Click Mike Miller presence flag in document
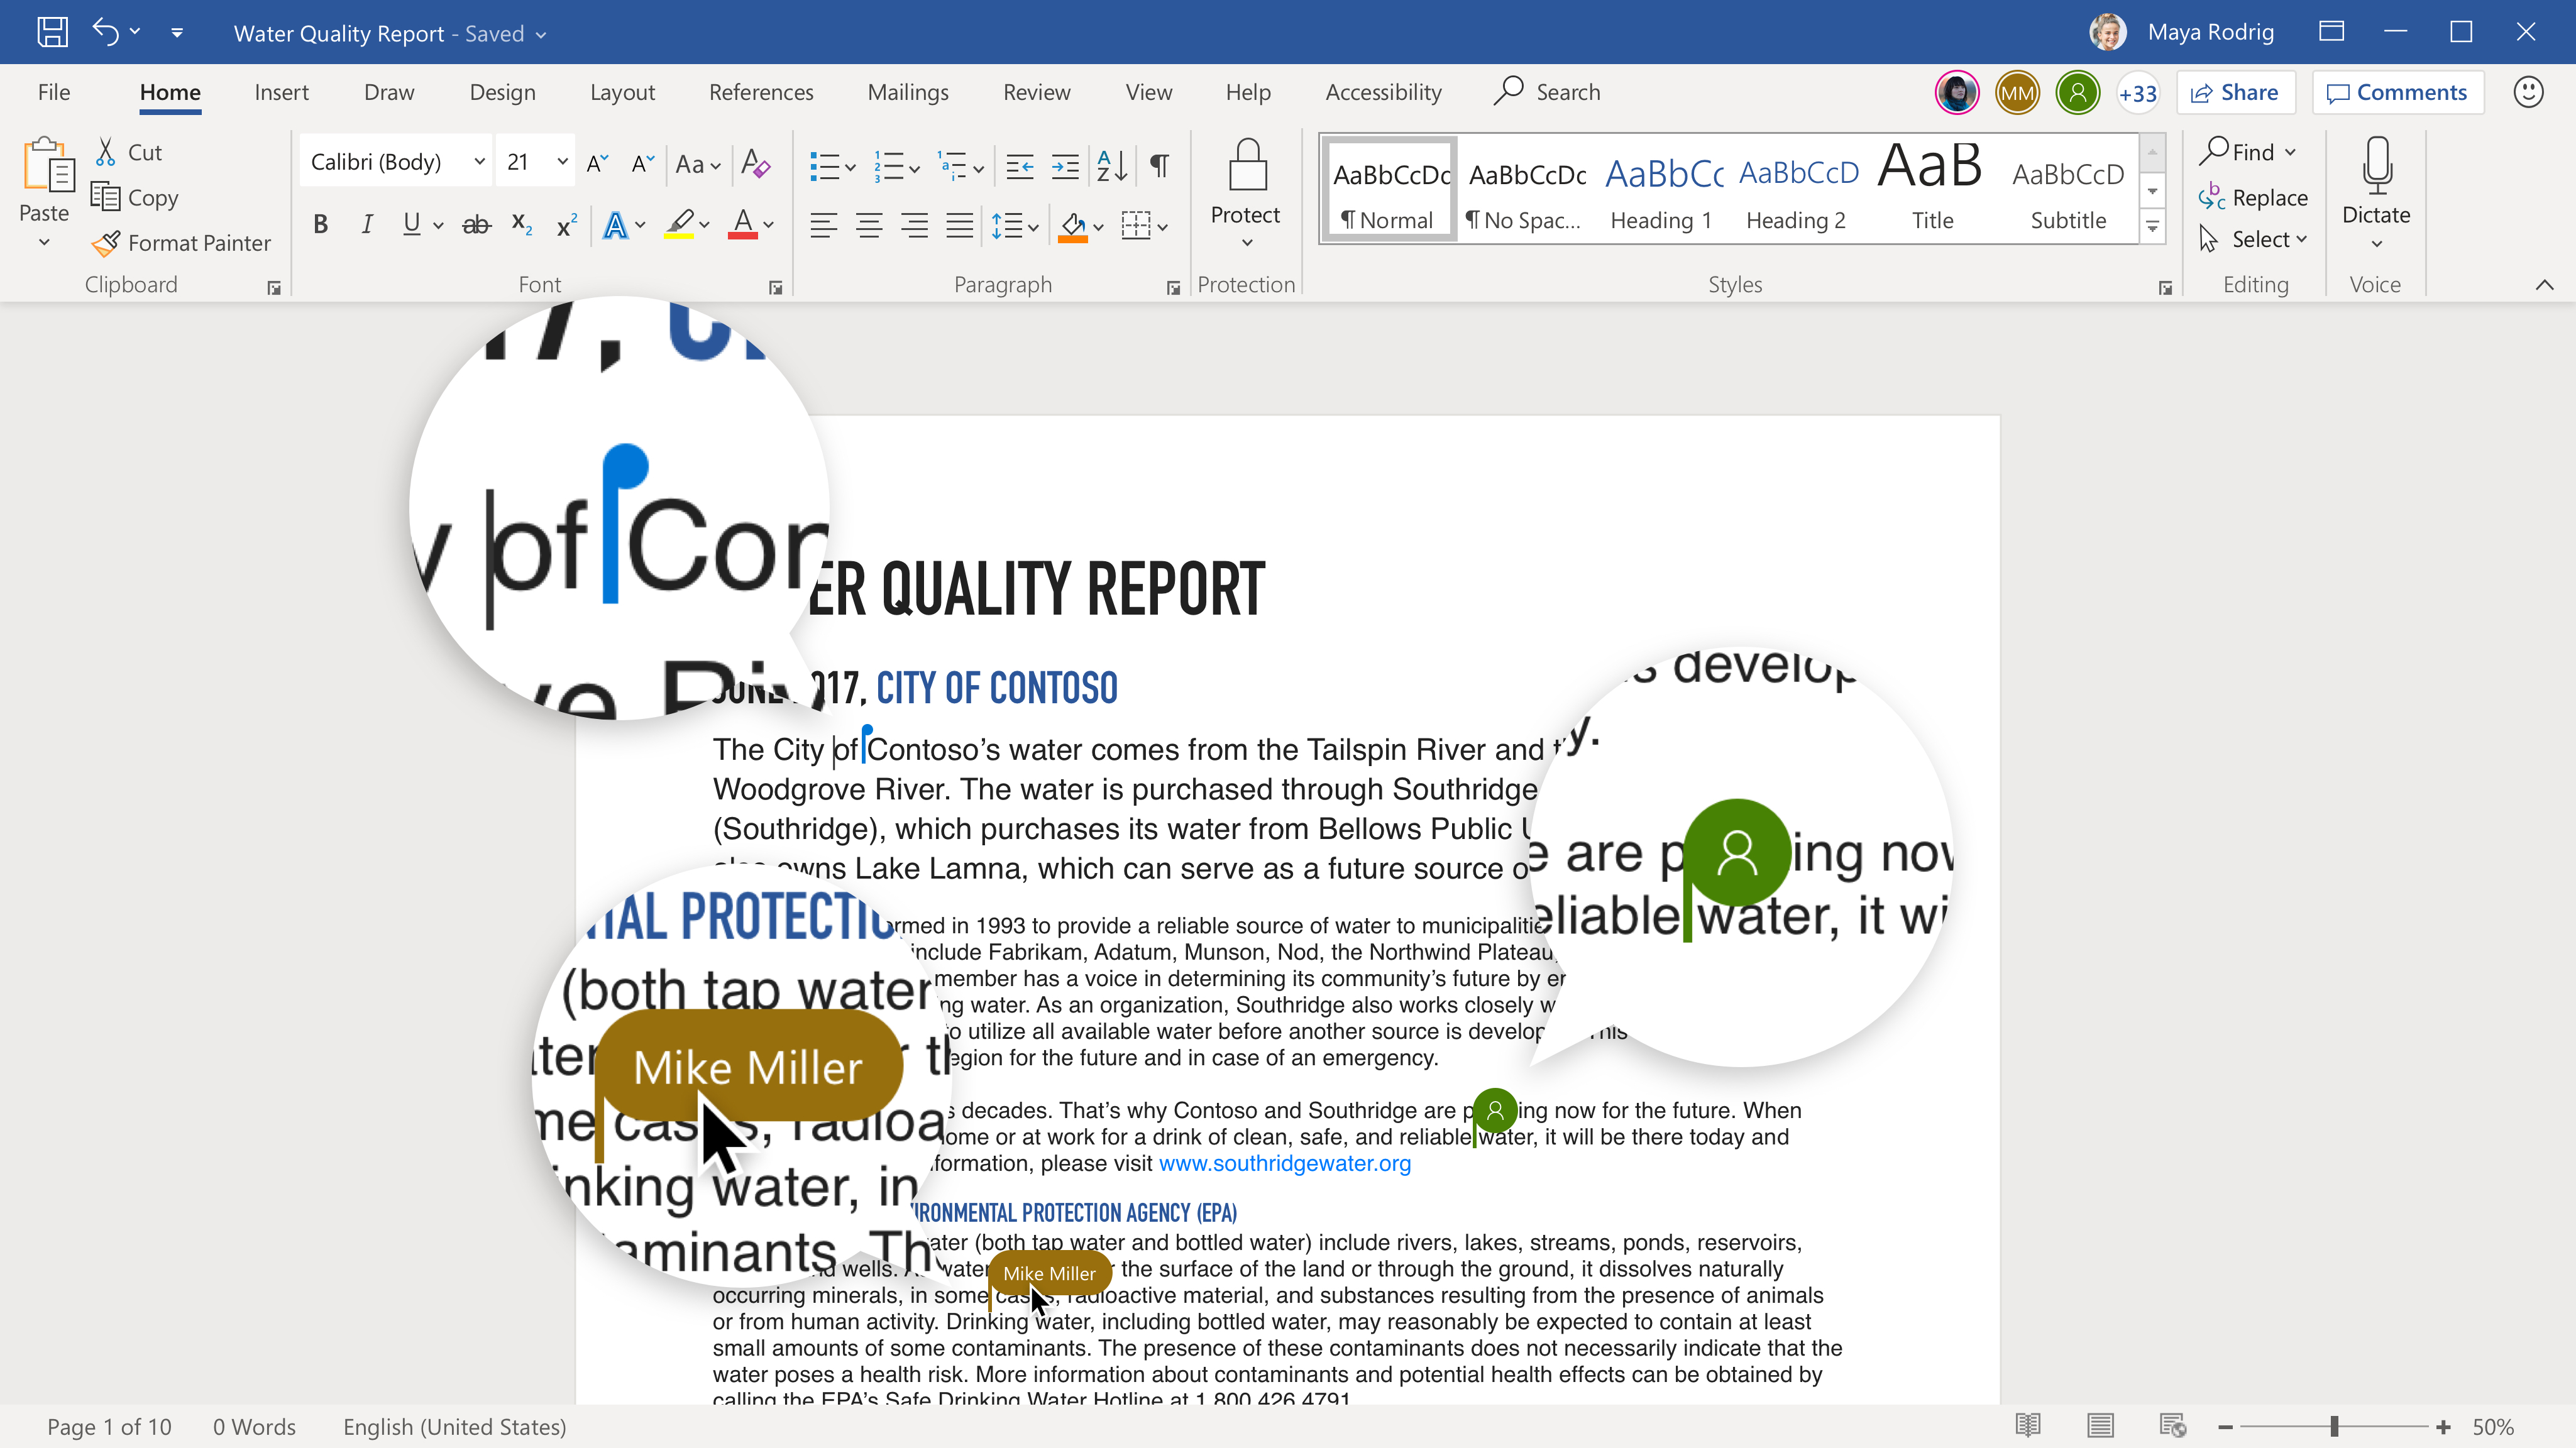Viewport: 2576px width, 1448px height. pos(1049,1273)
